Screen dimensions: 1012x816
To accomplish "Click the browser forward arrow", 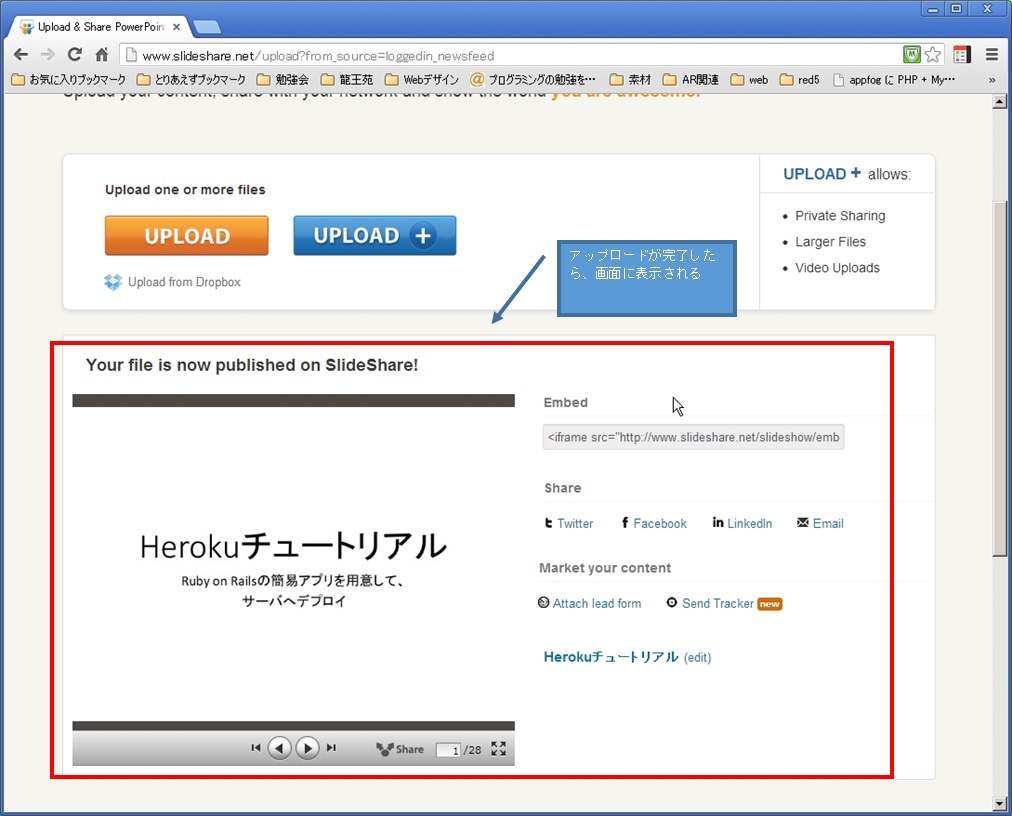I will pos(48,55).
